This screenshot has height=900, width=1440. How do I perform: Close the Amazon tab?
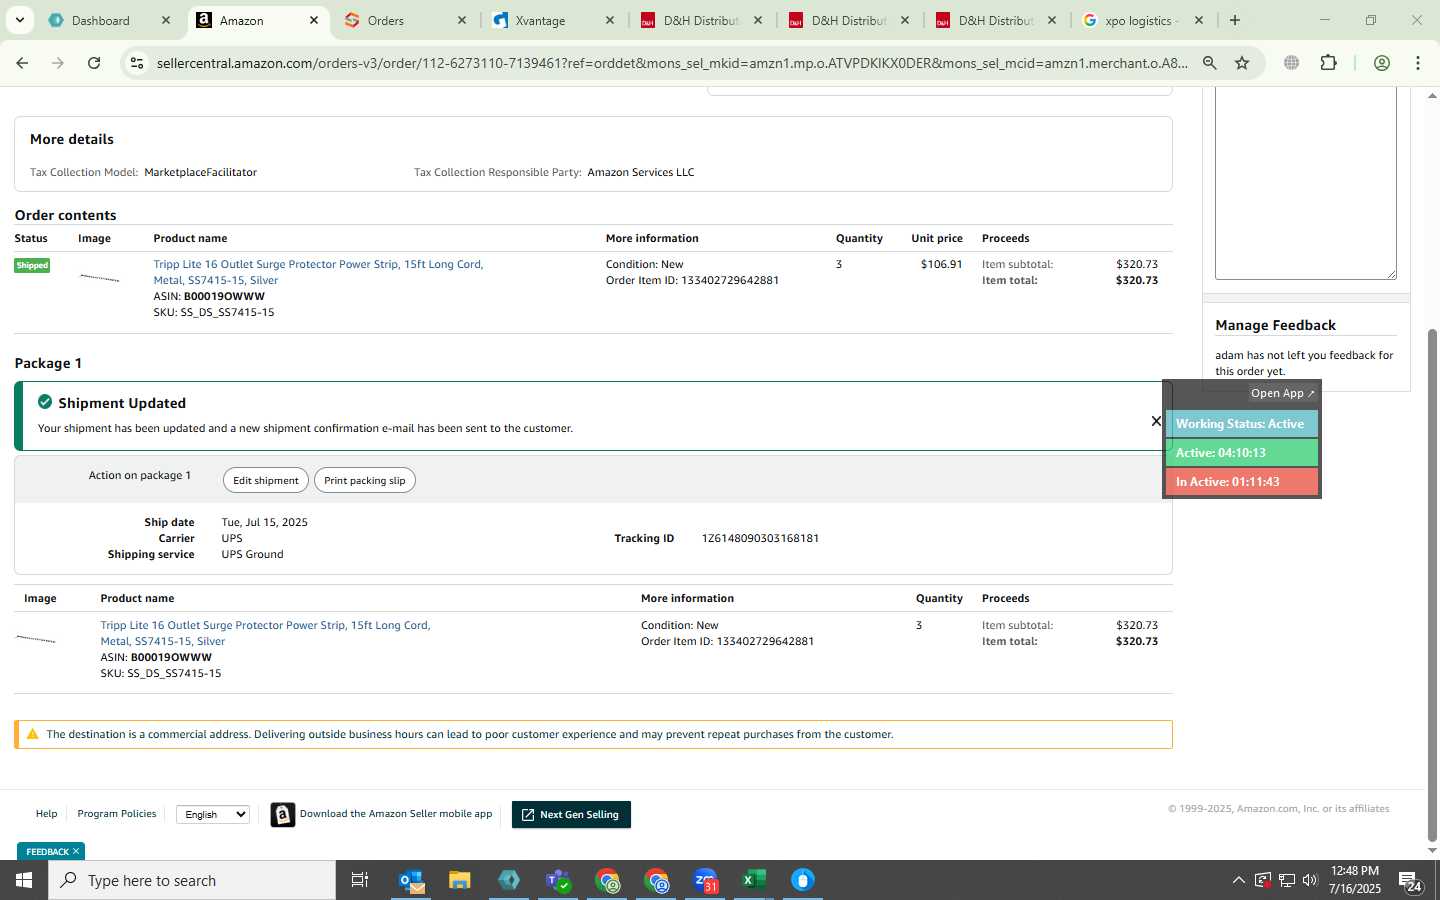(314, 20)
